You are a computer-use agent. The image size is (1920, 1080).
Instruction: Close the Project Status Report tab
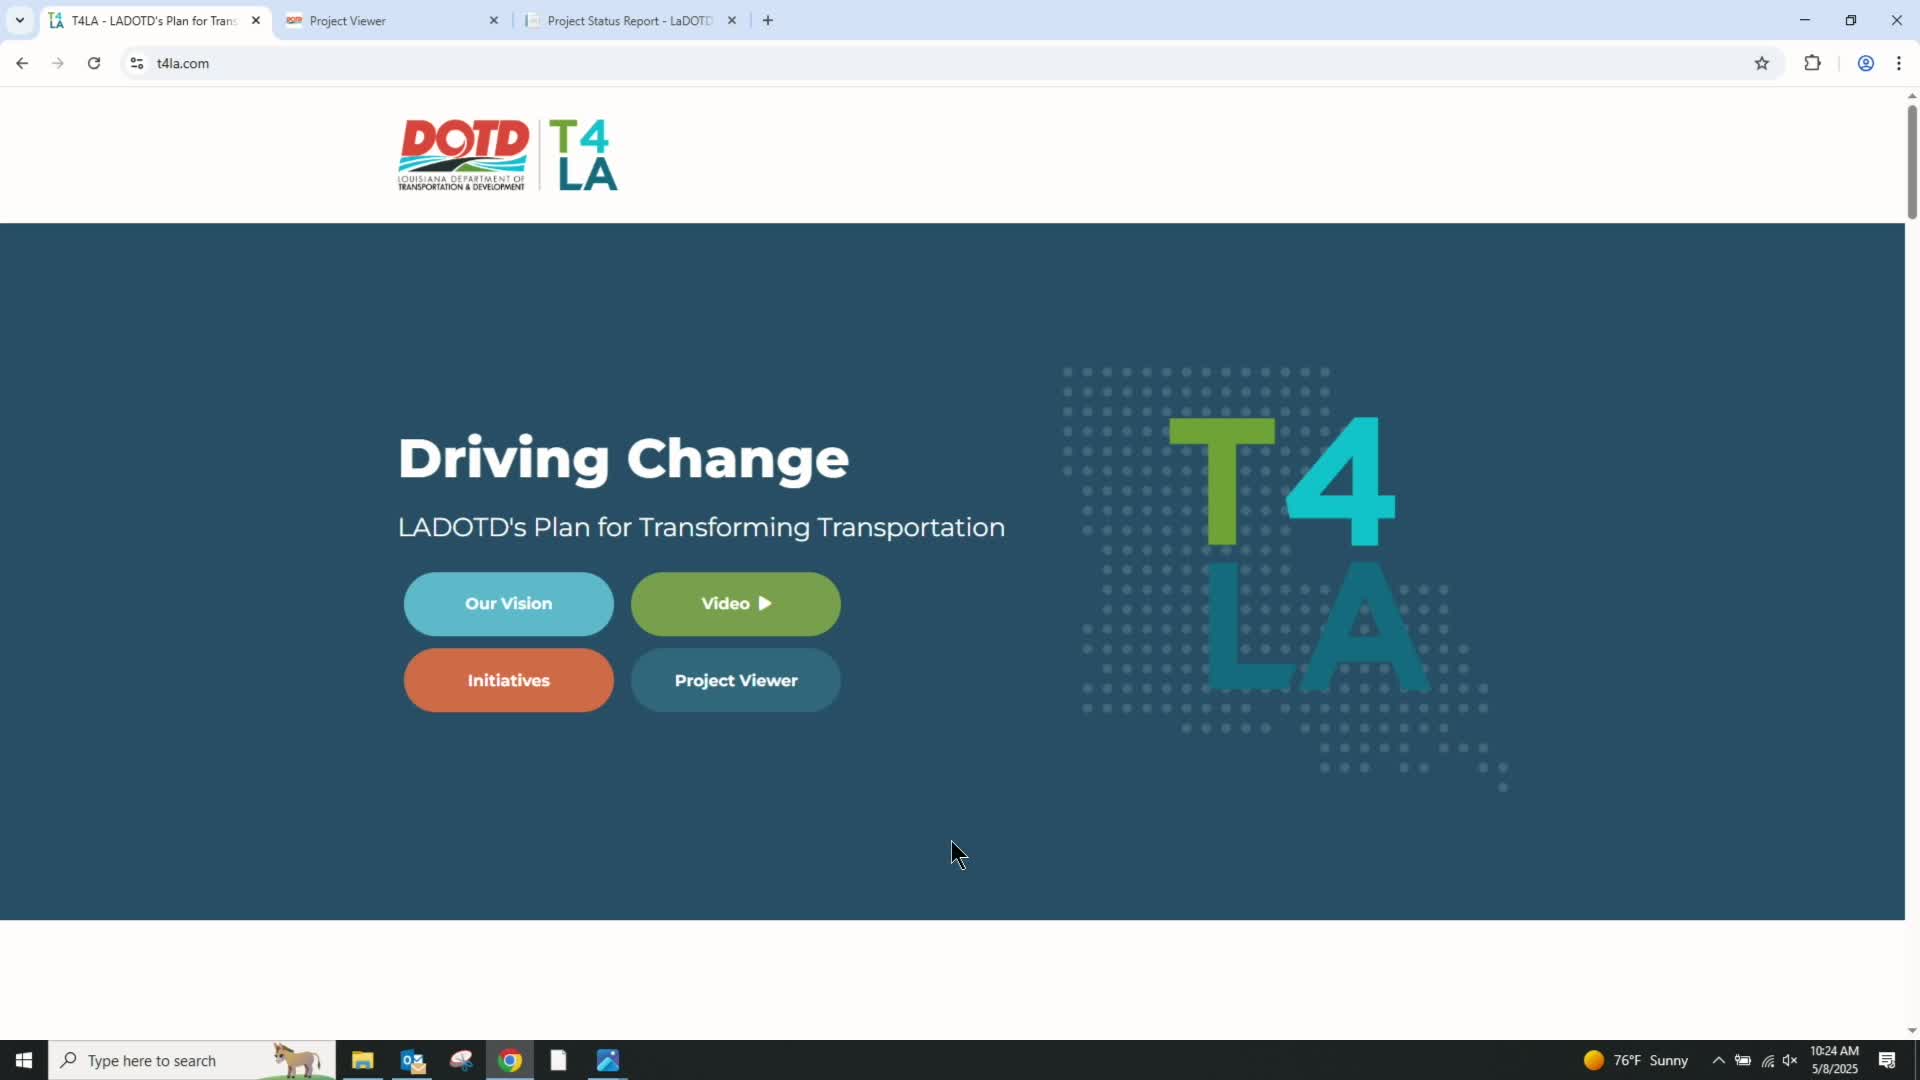point(732,20)
